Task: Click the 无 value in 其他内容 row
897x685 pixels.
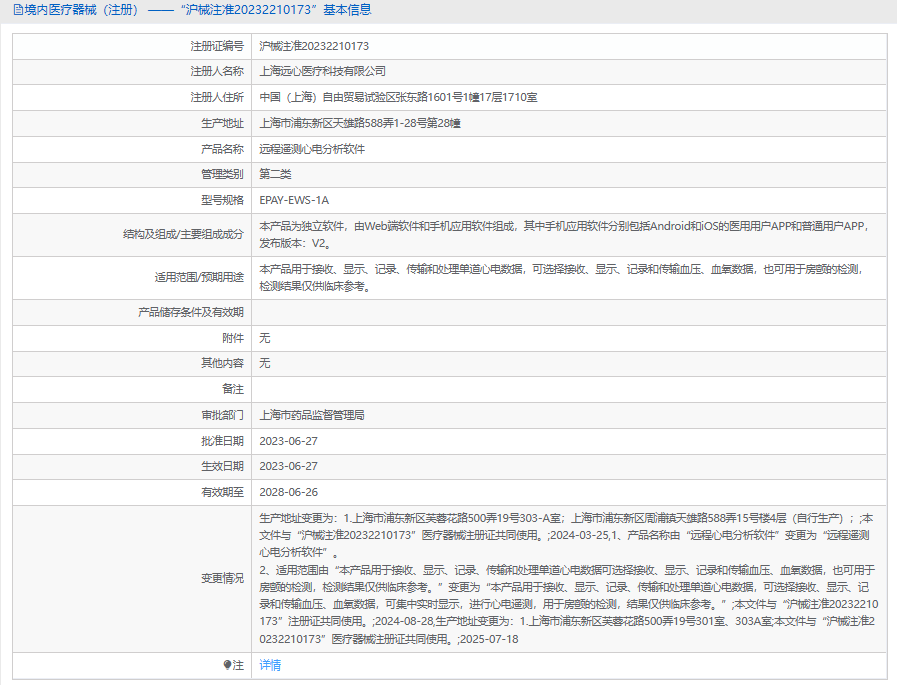Action: pos(265,363)
